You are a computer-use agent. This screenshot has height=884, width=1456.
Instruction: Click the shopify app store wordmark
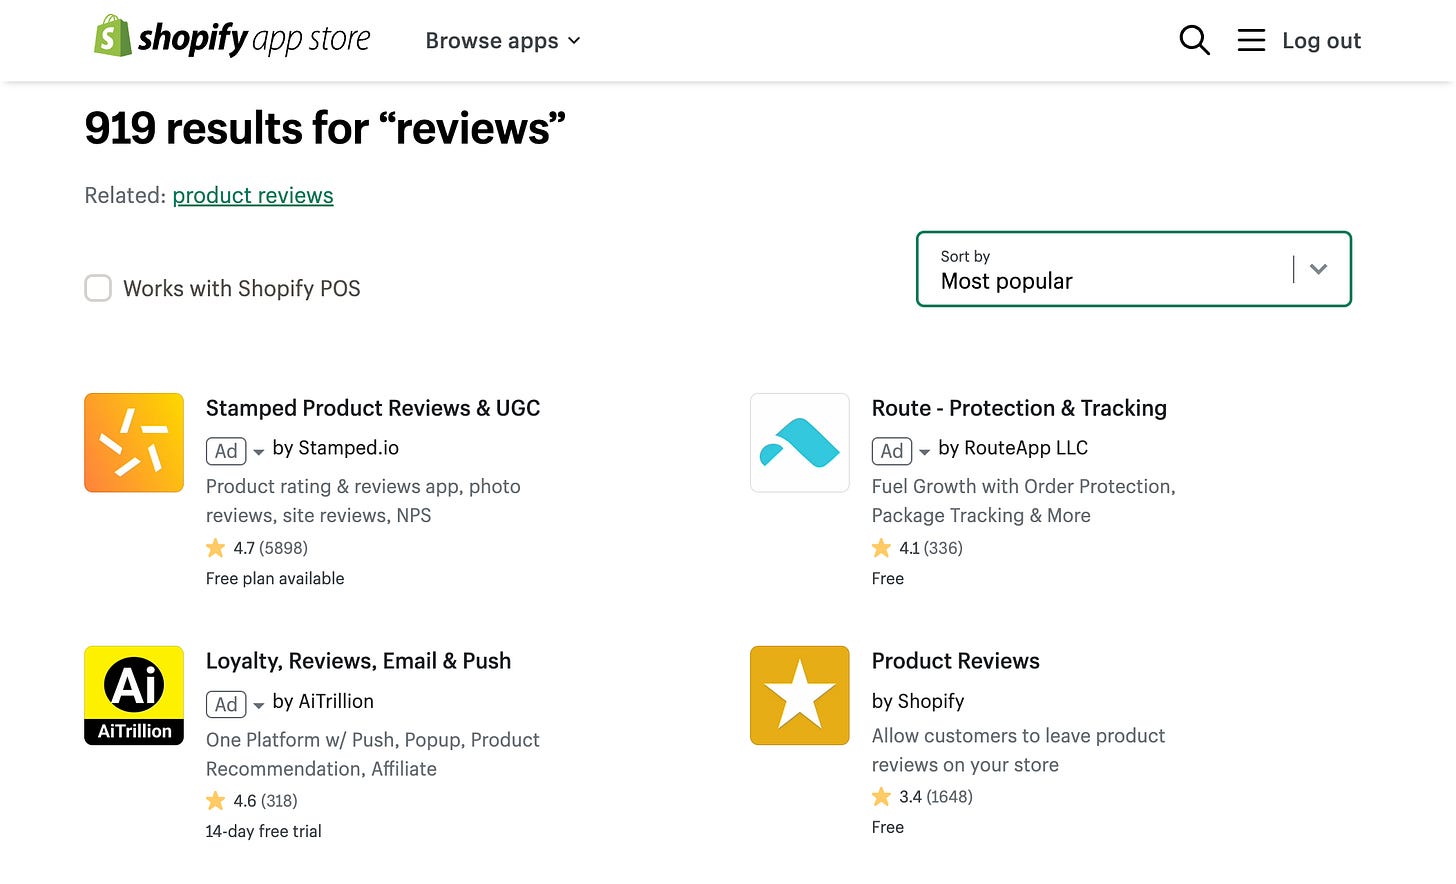click(x=254, y=39)
